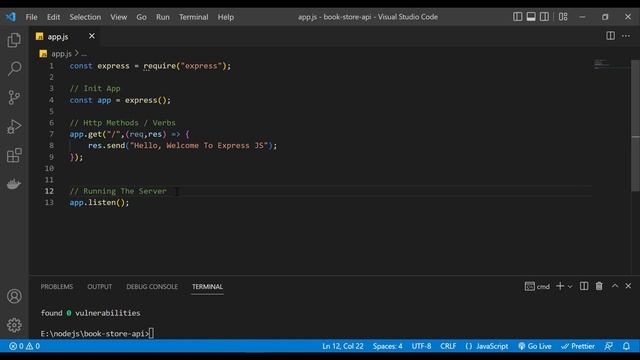Click the cmd terminal shell label

point(537,287)
